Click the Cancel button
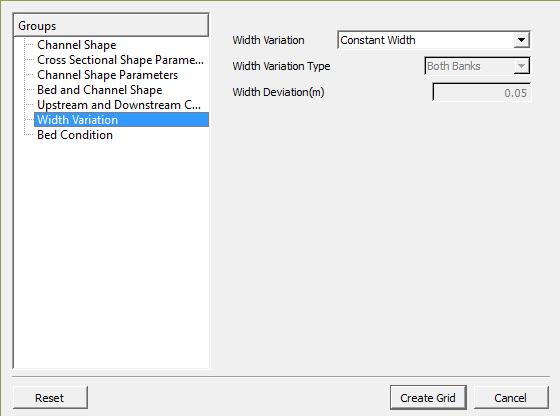Image resolution: width=560 pixels, height=416 pixels. [511, 397]
